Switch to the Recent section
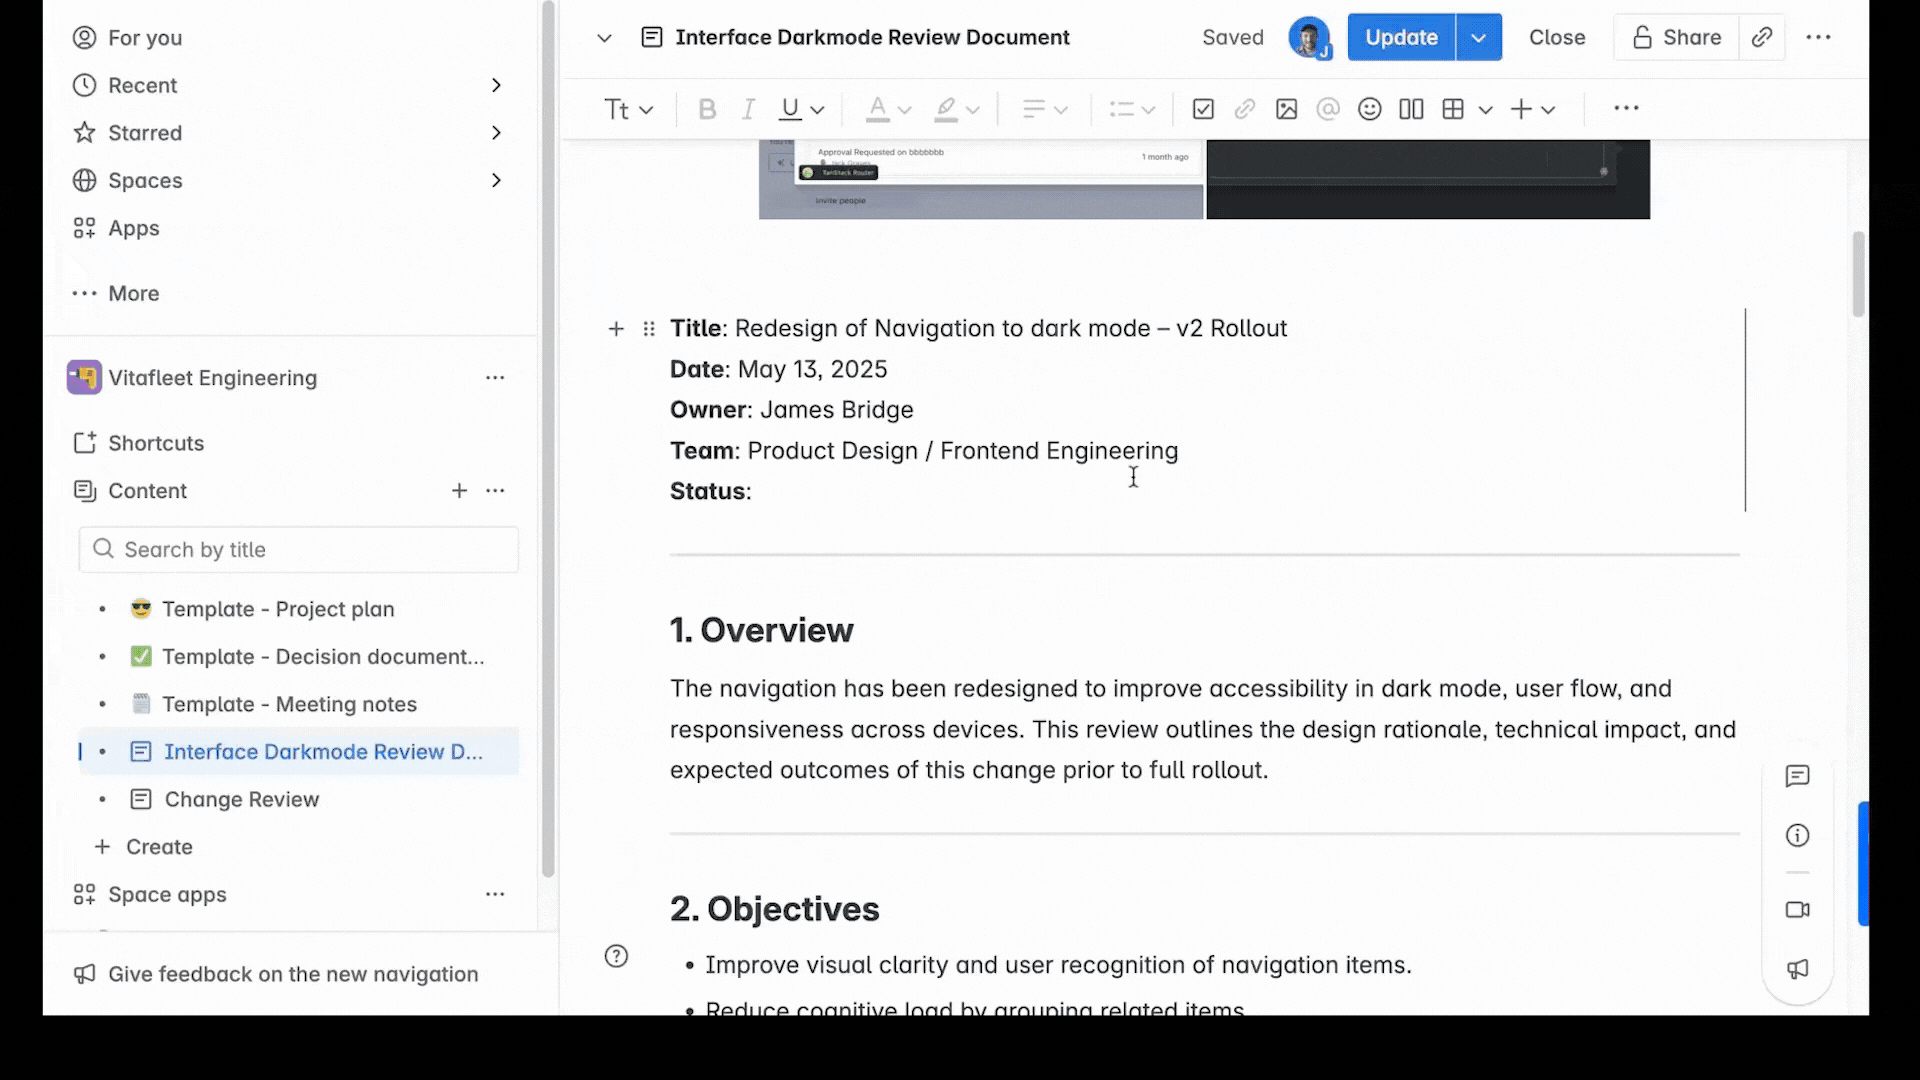 (142, 85)
